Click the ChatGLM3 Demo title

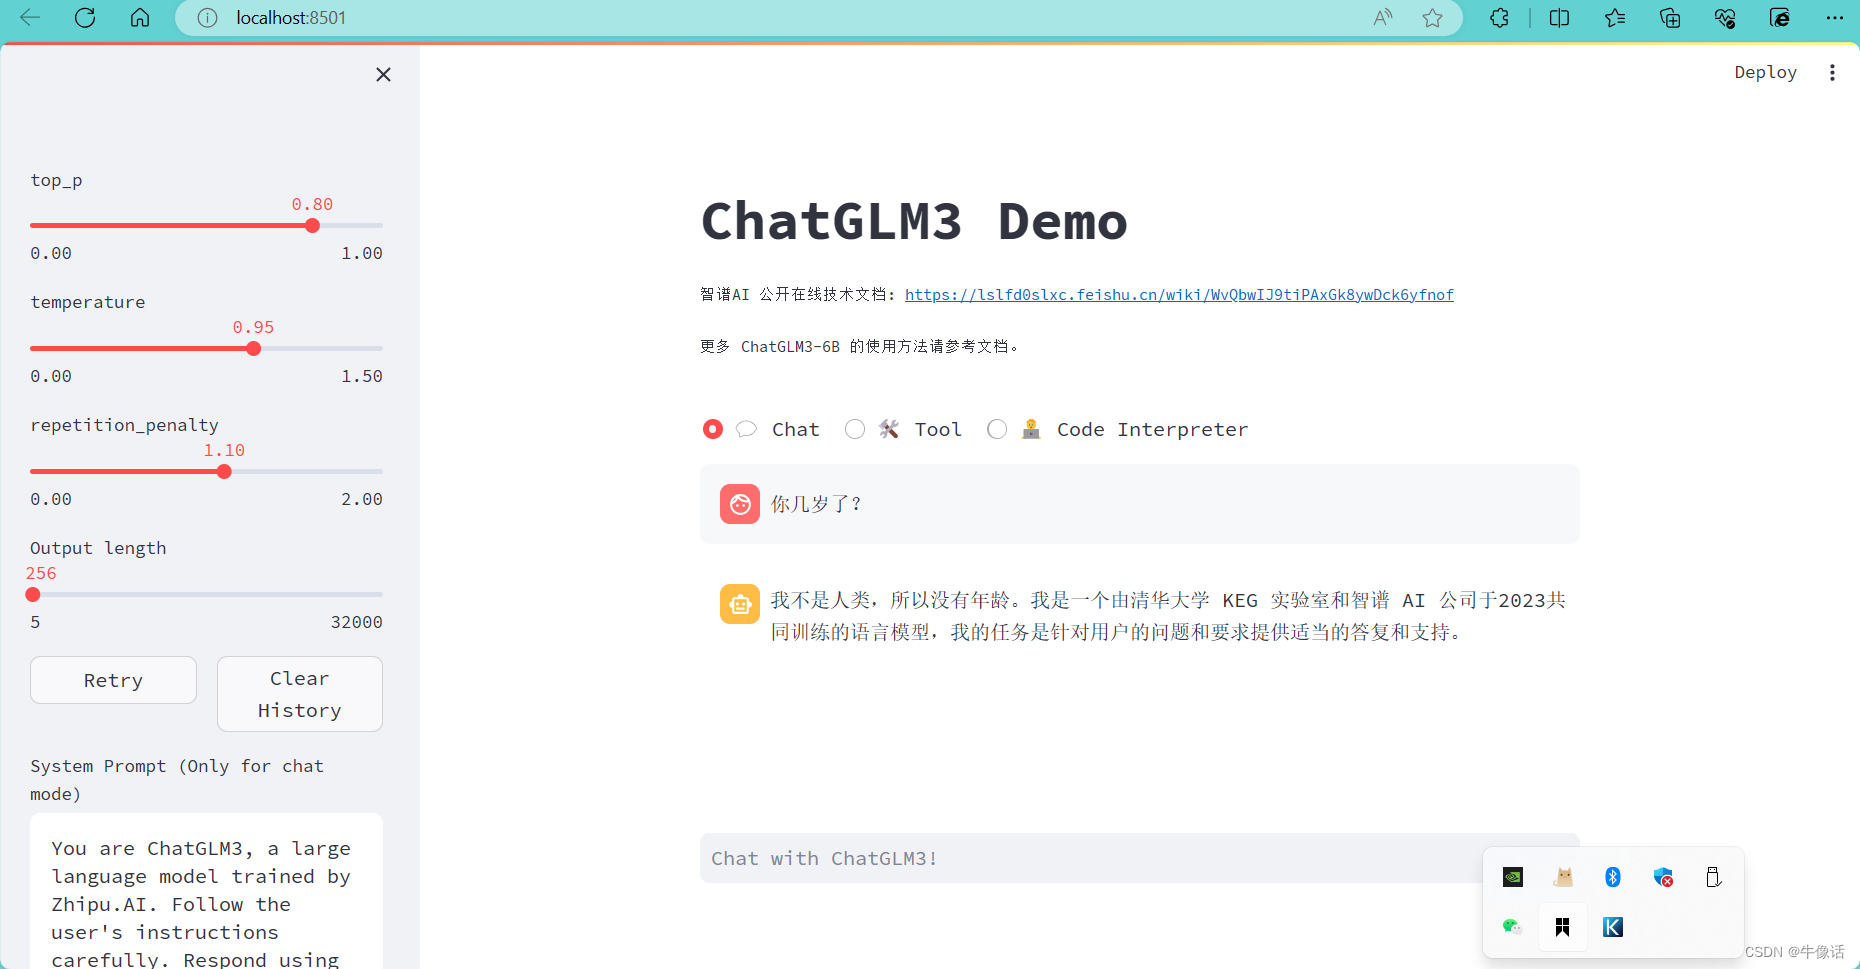pos(914,221)
